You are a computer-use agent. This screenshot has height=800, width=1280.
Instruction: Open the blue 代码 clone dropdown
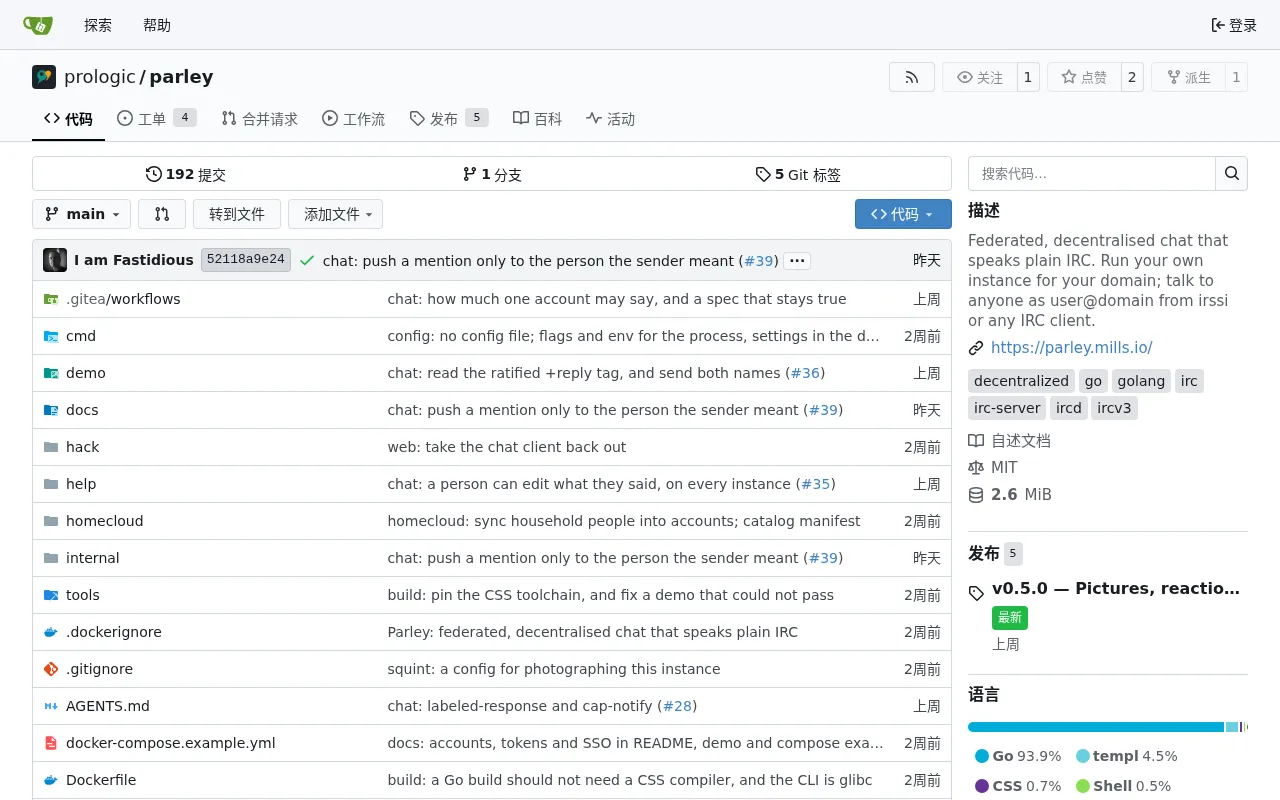pyautogui.click(x=903, y=214)
